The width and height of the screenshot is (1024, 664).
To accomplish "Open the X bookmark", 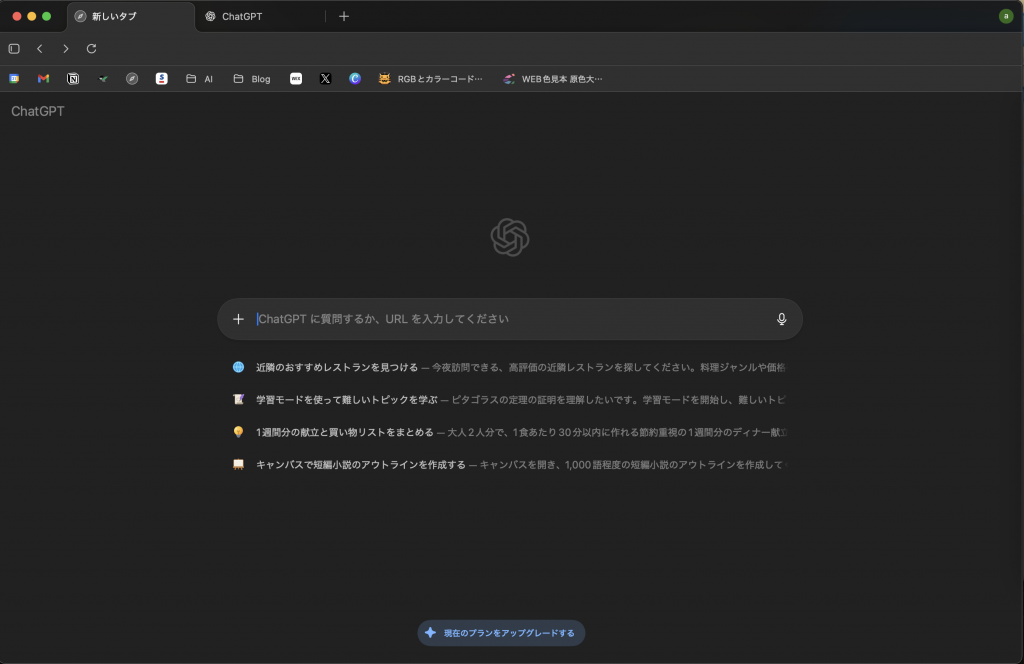I will pyautogui.click(x=325, y=78).
